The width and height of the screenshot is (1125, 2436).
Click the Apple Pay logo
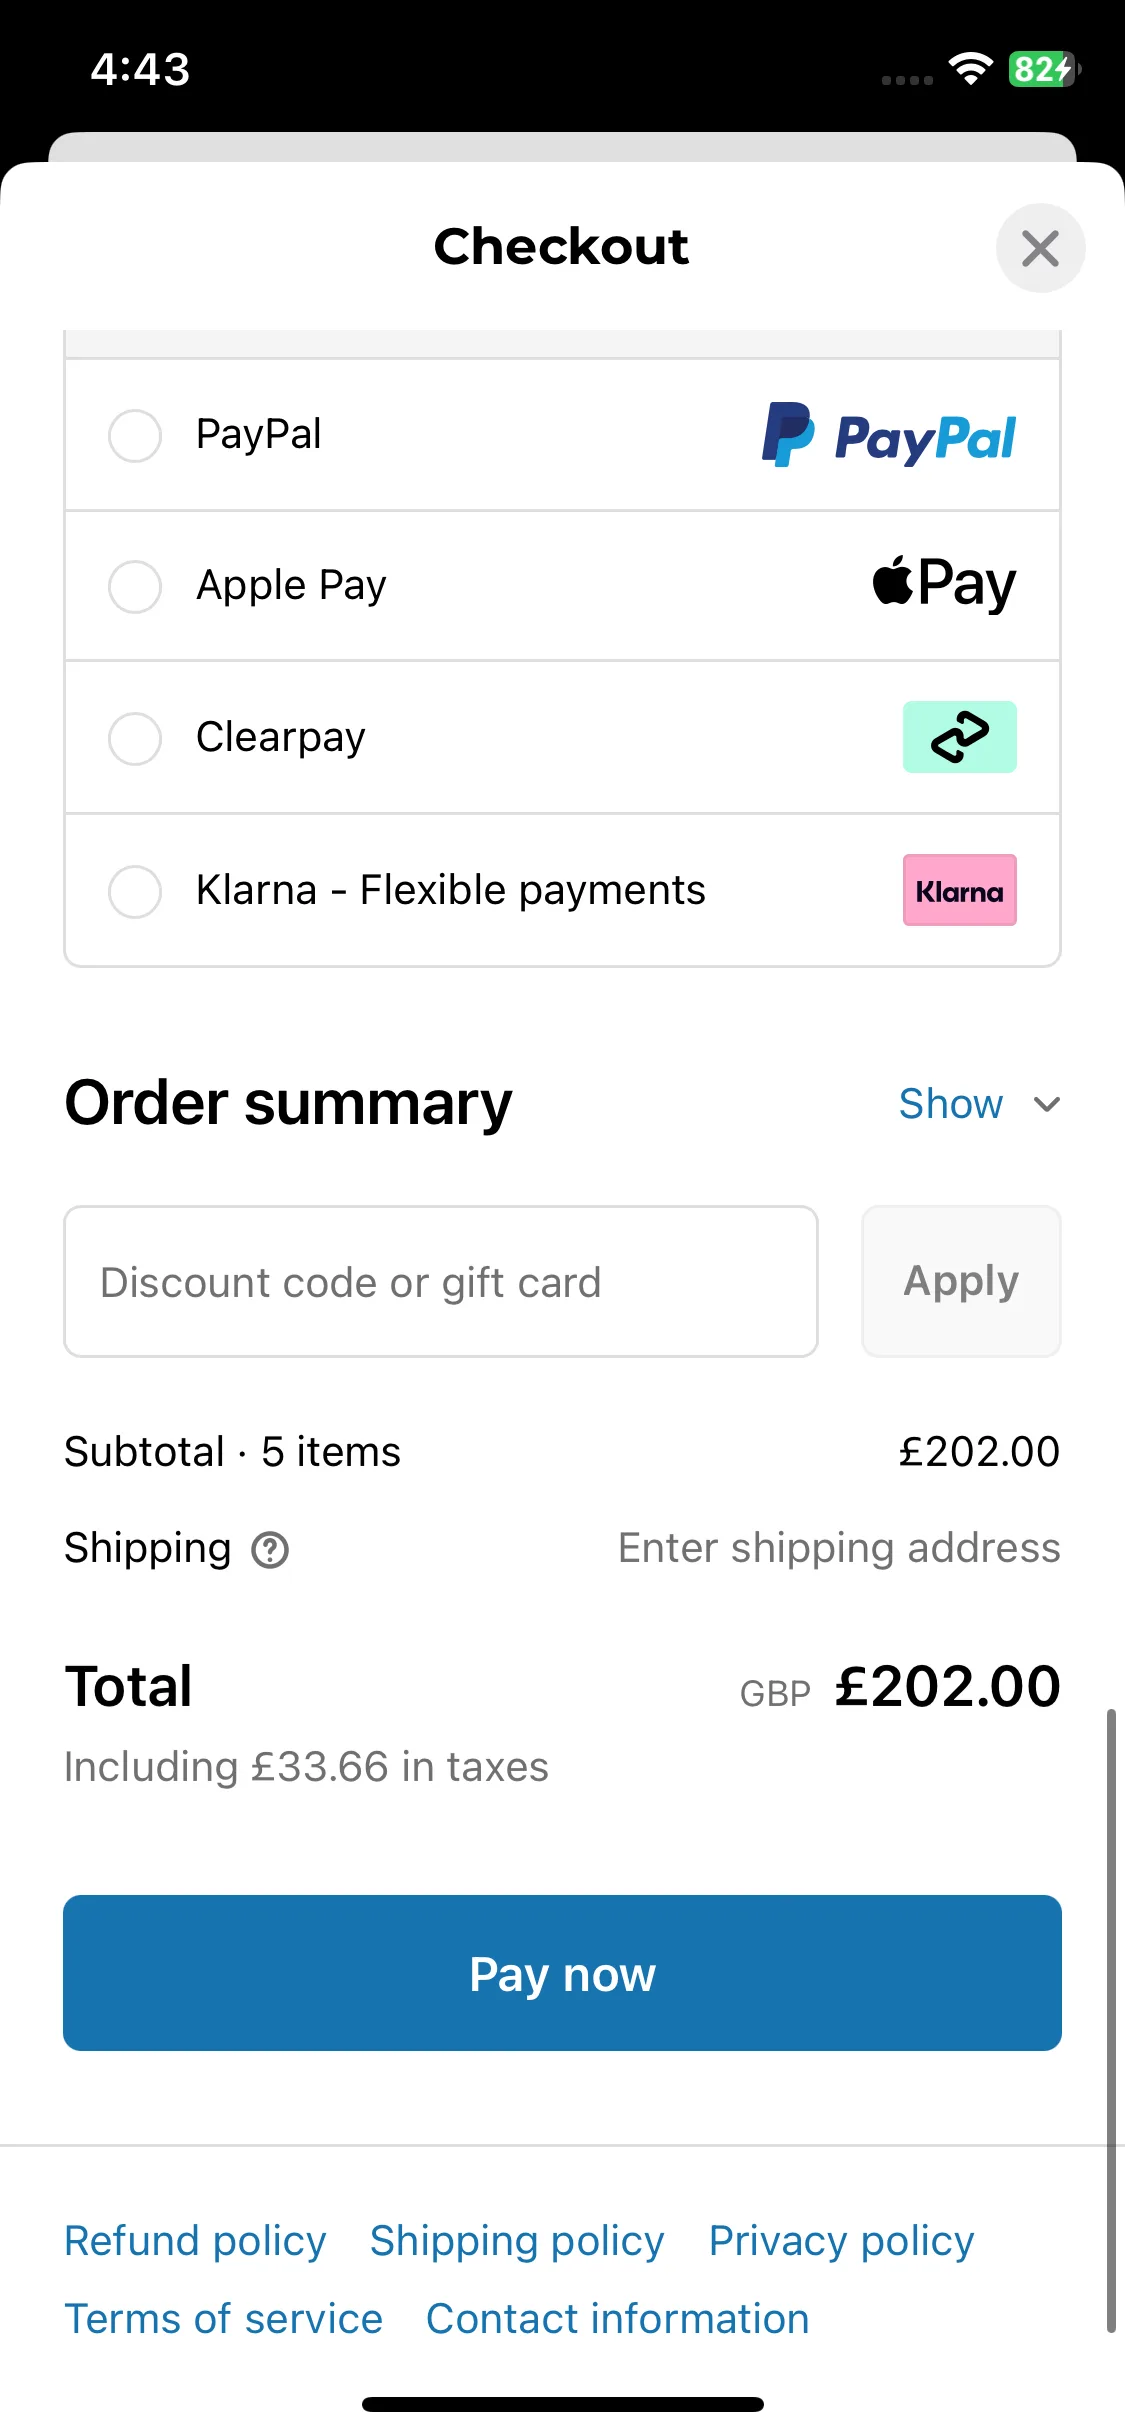tap(944, 584)
